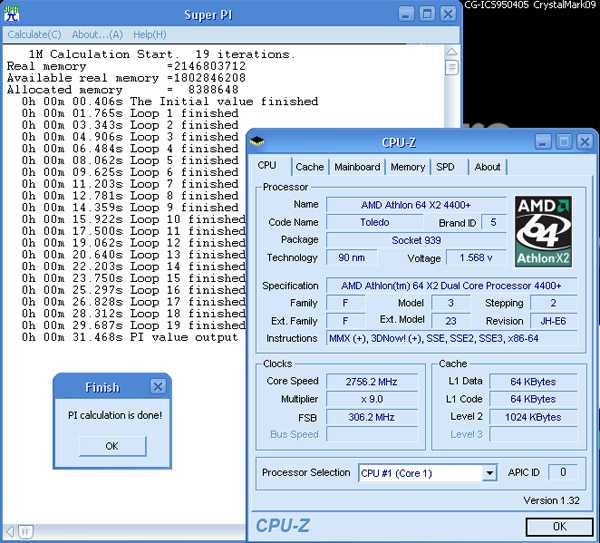Click the '1M Calculation Start' line

(x=162, y=54)
